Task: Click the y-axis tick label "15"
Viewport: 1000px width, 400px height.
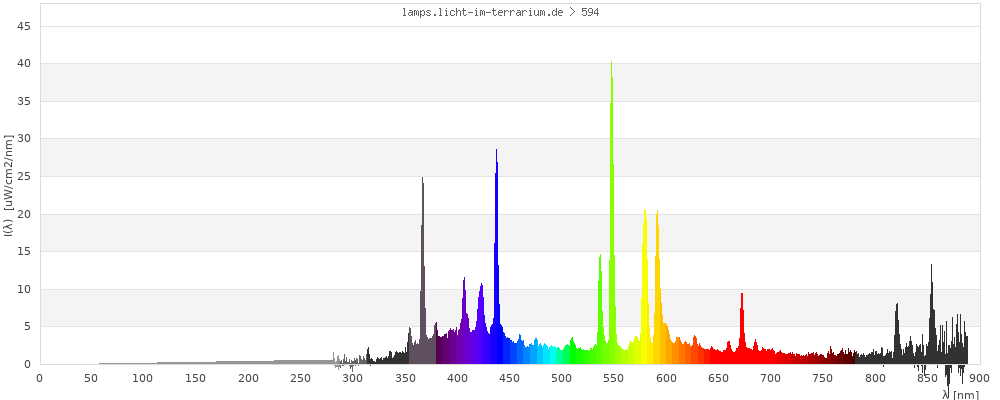Action: click(25, 252)
